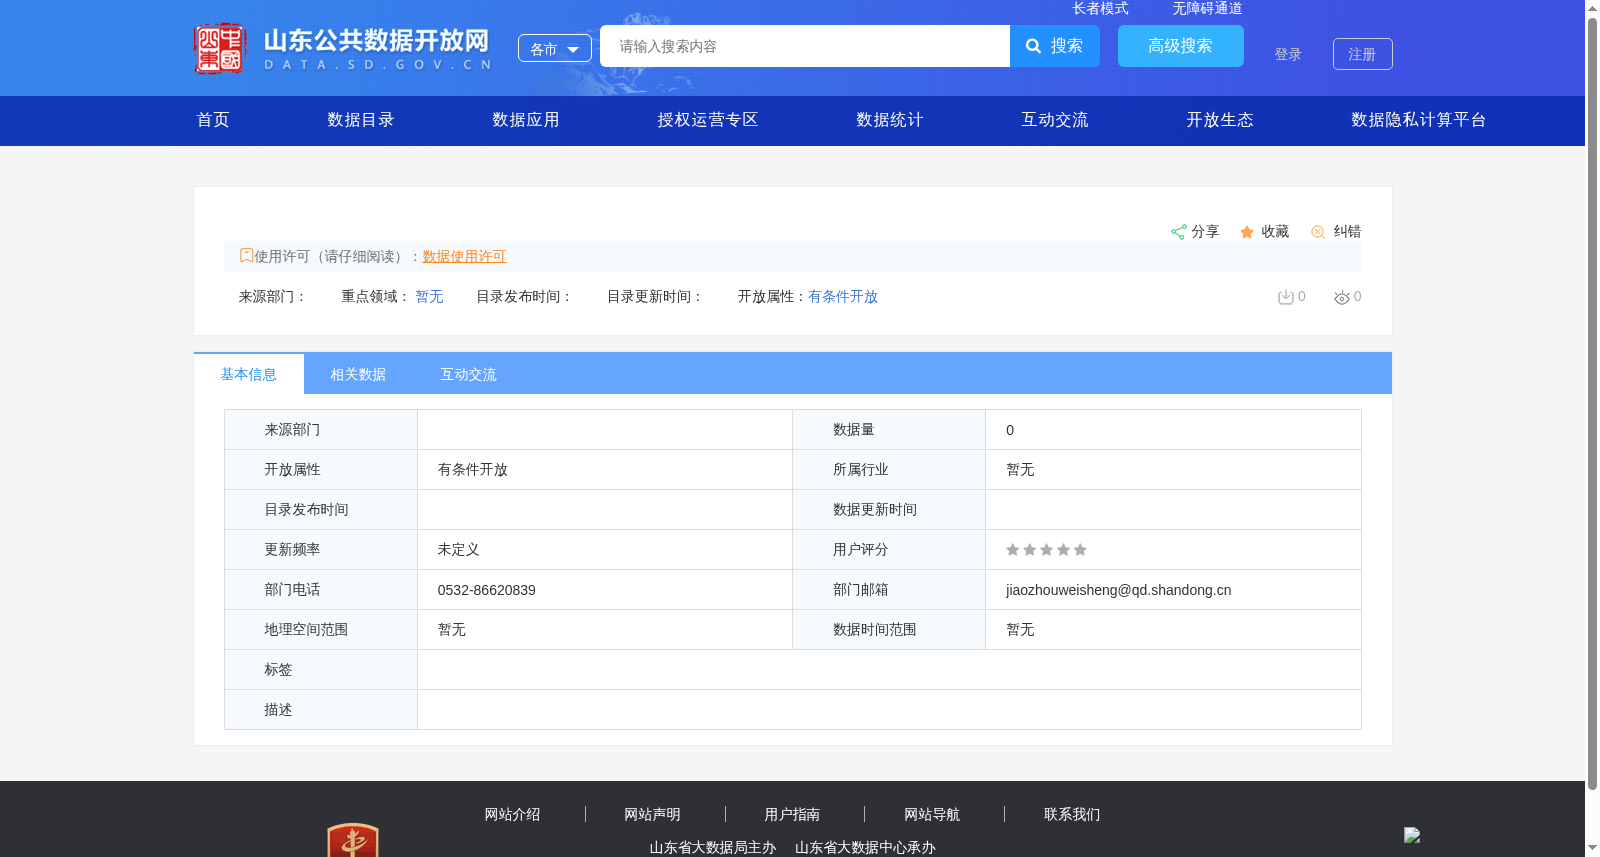Open 互动交流 navigation menu item

pos(1055,120)
